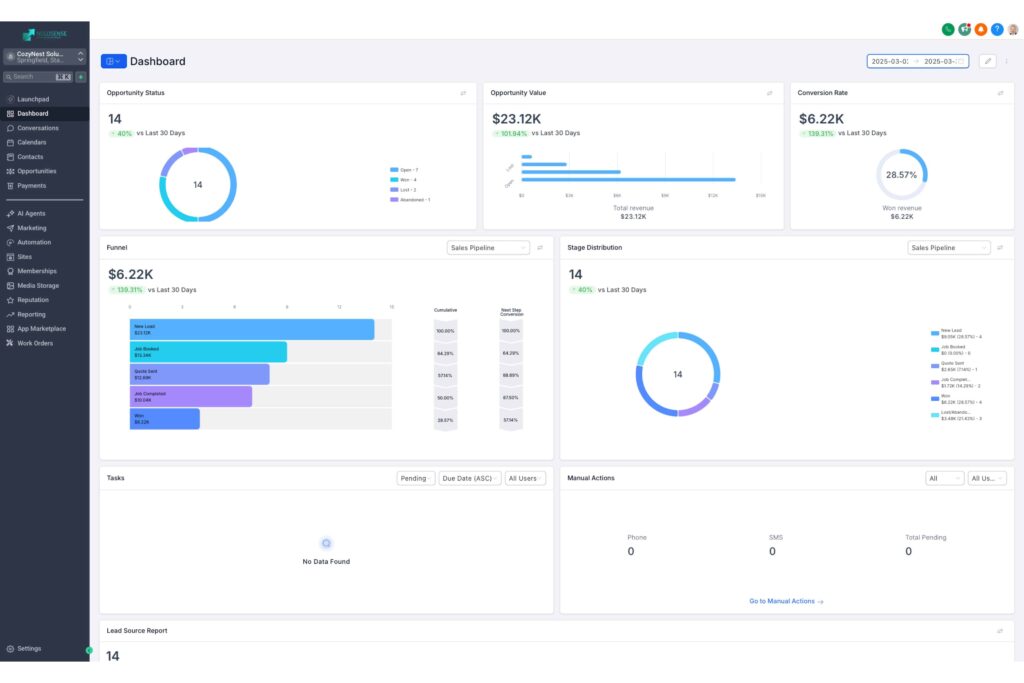
Task: Open Conversations in the sidebar
Action: [38, 128]
